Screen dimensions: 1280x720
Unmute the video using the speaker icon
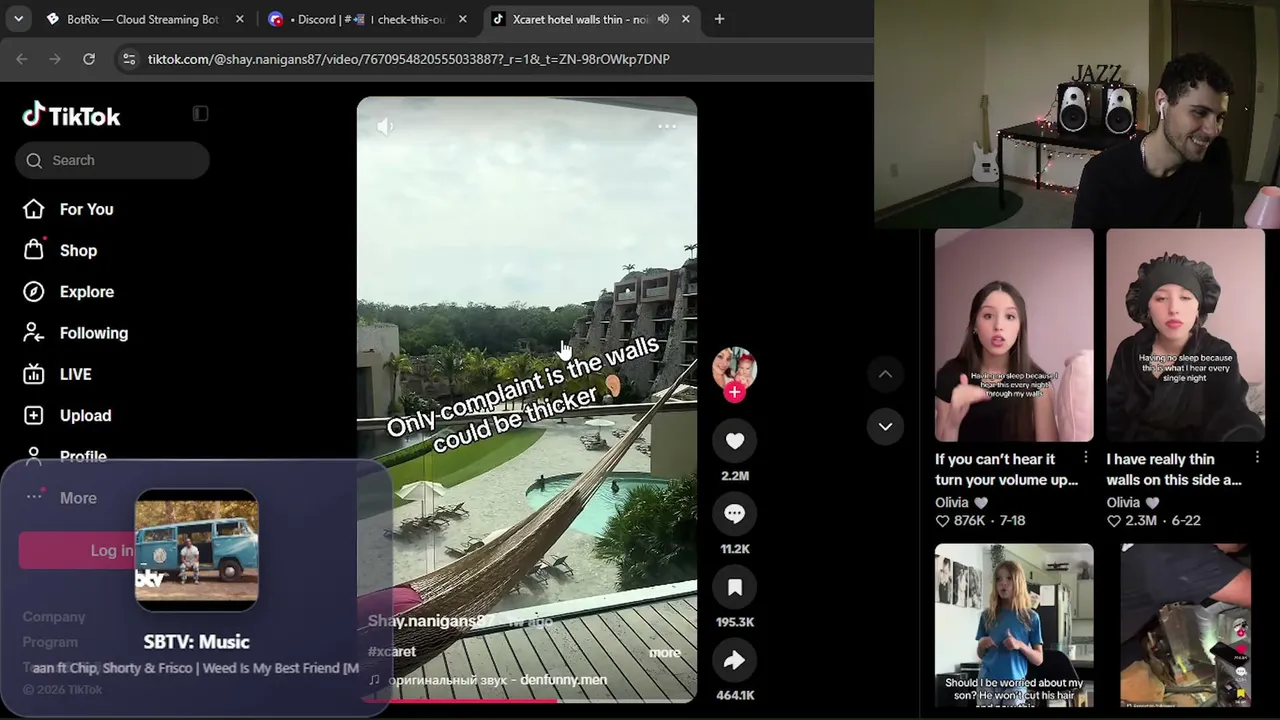click(x=386, y=127)
